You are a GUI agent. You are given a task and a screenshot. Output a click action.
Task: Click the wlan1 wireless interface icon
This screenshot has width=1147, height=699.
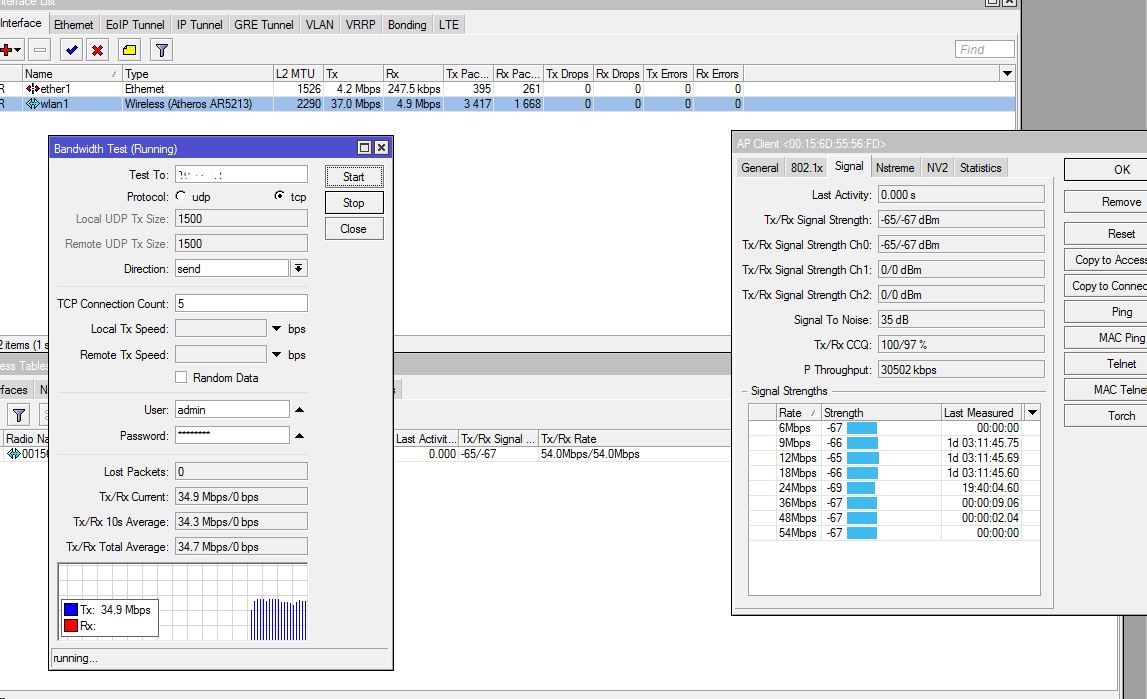(32, 104)
